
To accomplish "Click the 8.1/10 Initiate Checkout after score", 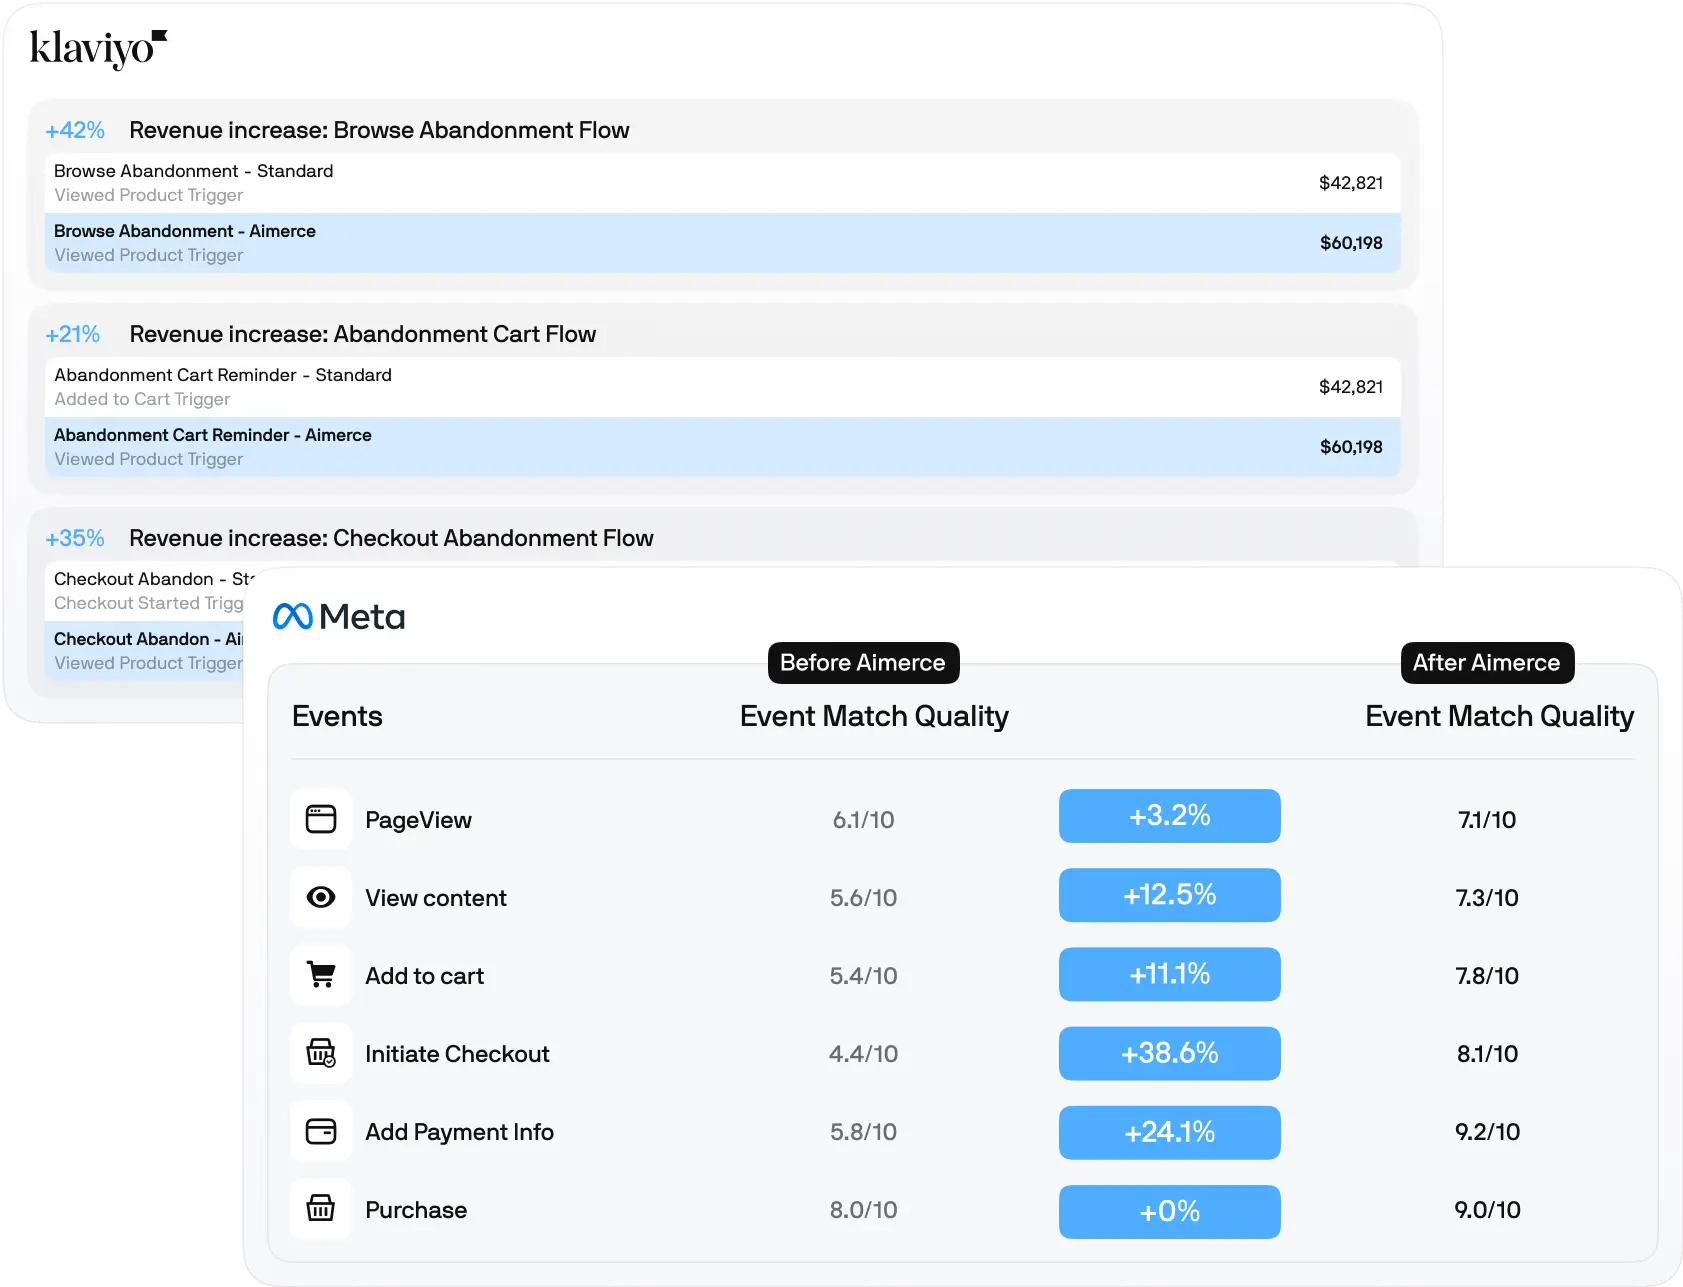I will 1487,1054.
